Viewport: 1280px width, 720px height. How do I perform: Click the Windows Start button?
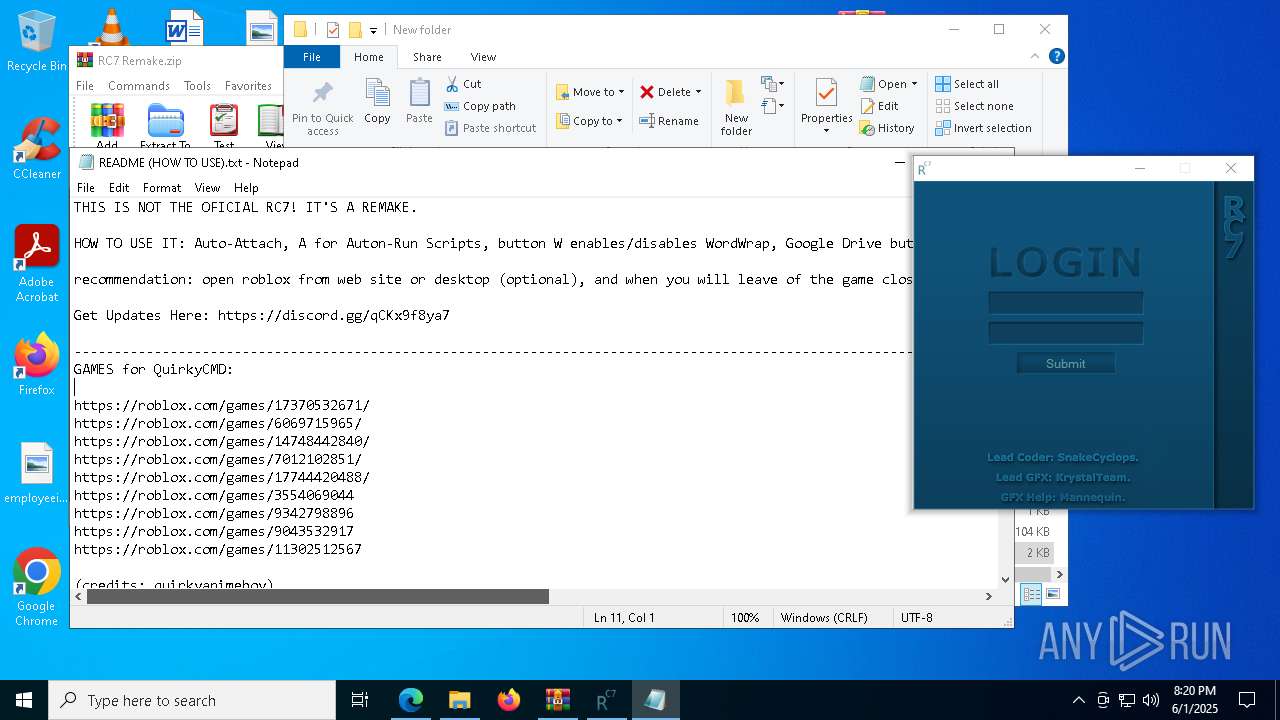(x=24, y=700)
